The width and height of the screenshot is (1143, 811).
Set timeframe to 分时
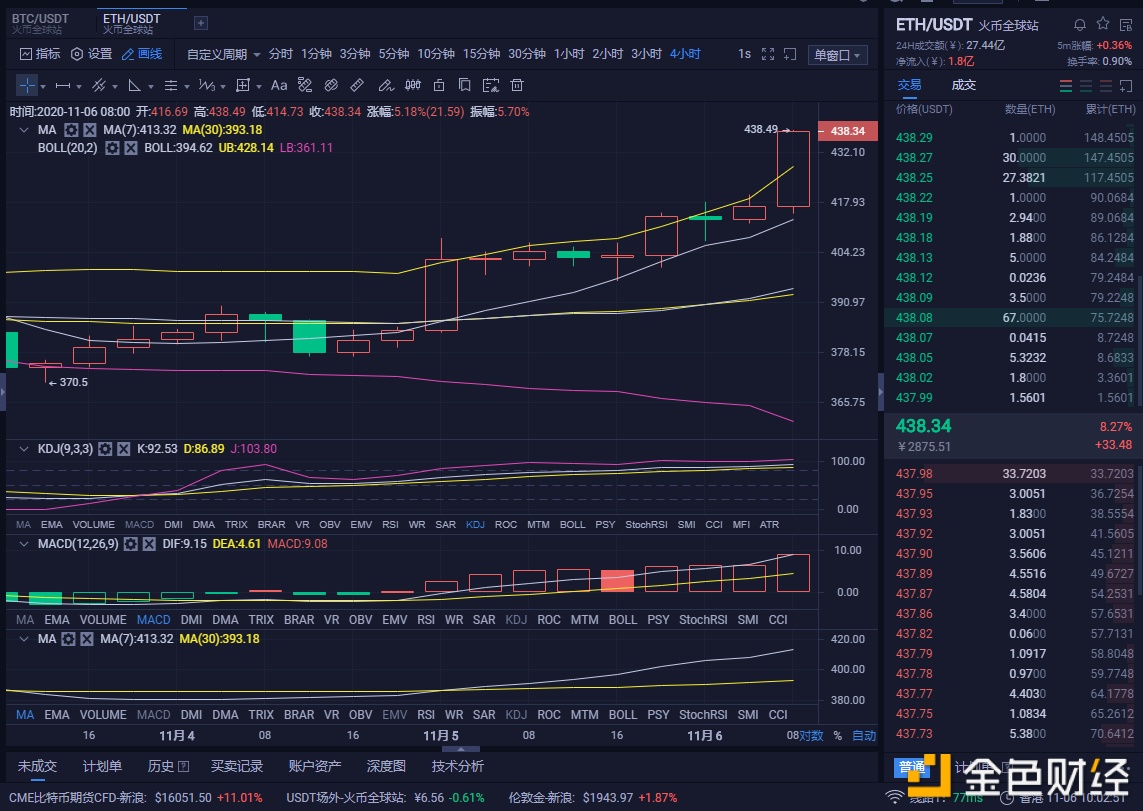[280, 54]
